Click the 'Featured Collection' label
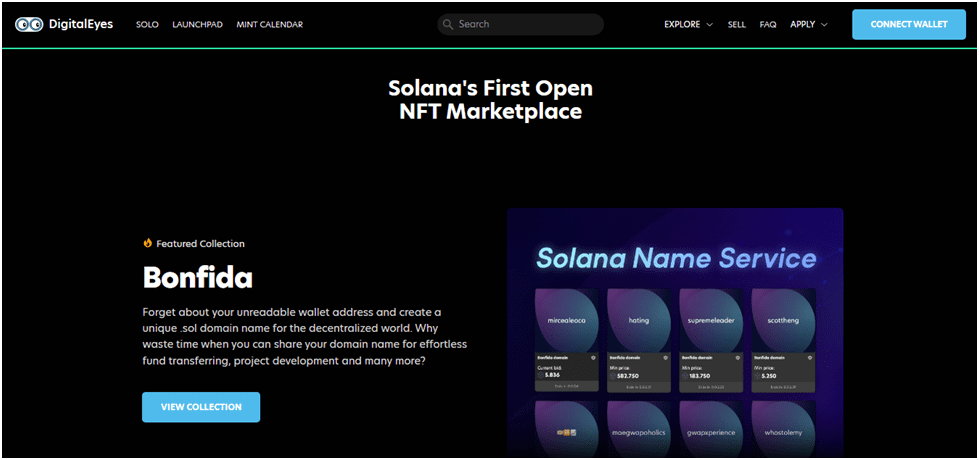The height and width of the screenshot is (460, 979). pyautogui.click(x=200, y=243)
